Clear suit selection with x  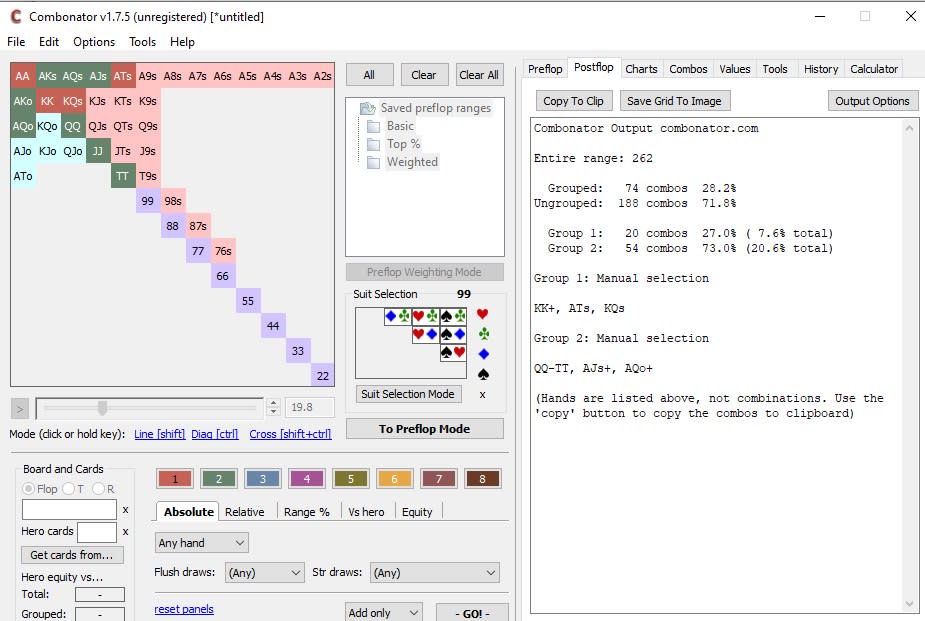pos(483,395)
